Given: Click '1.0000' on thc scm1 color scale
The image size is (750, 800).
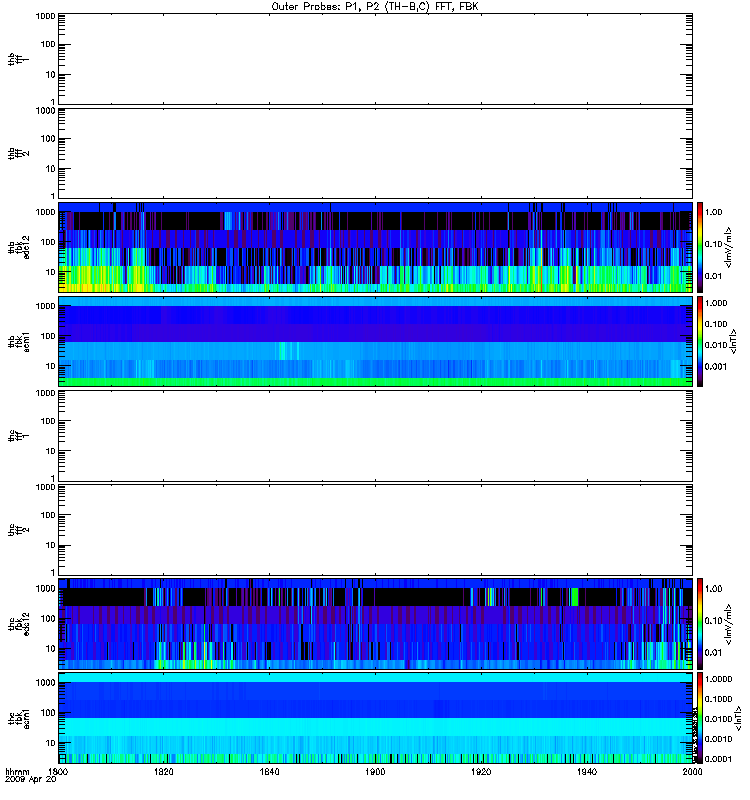Looking at the screenshot, I should pyautogui.click(x=718, y=680).
